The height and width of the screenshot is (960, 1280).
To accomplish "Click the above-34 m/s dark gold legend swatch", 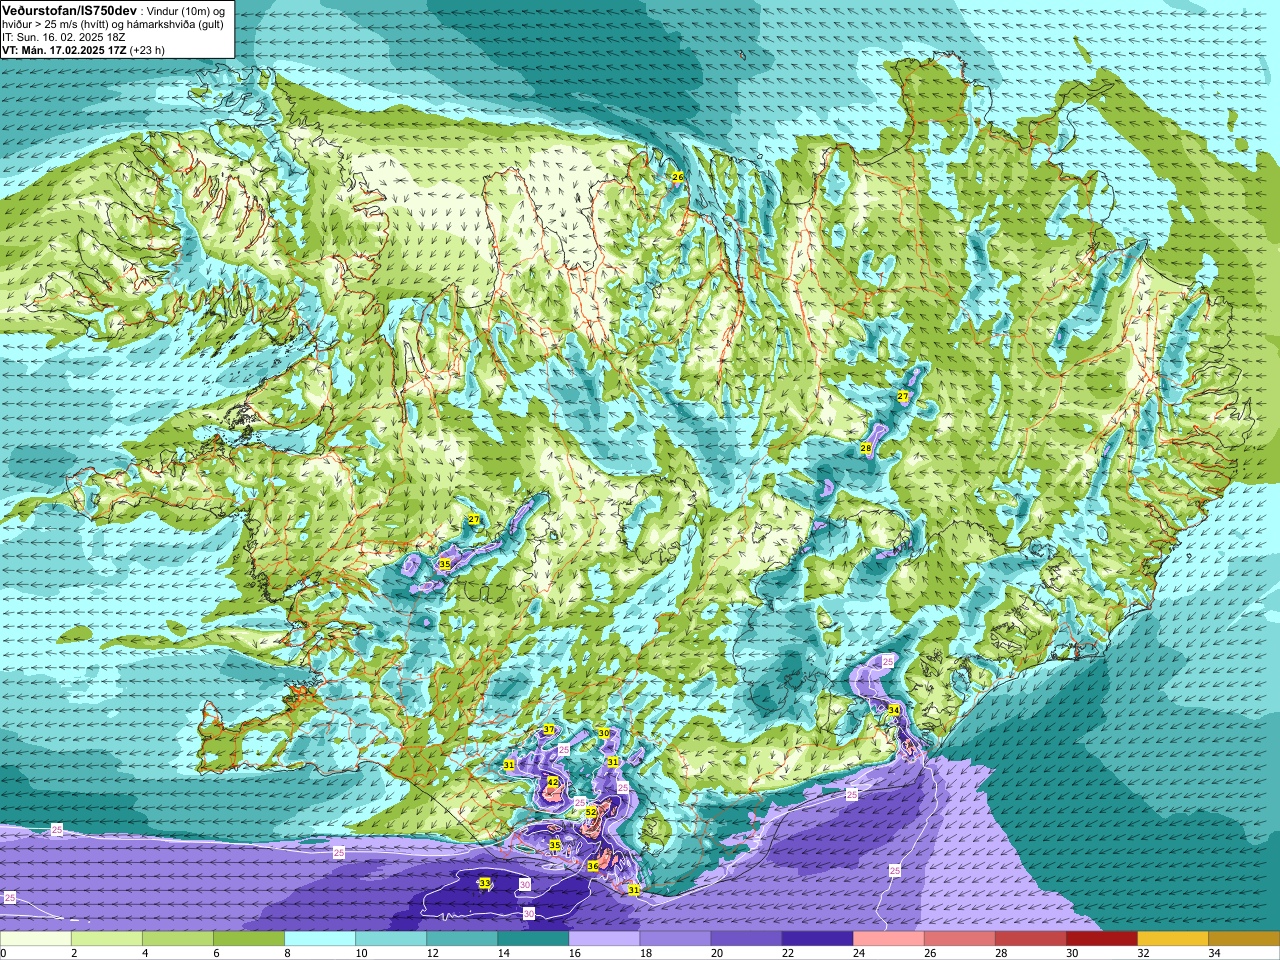I will coord(1243,939).
